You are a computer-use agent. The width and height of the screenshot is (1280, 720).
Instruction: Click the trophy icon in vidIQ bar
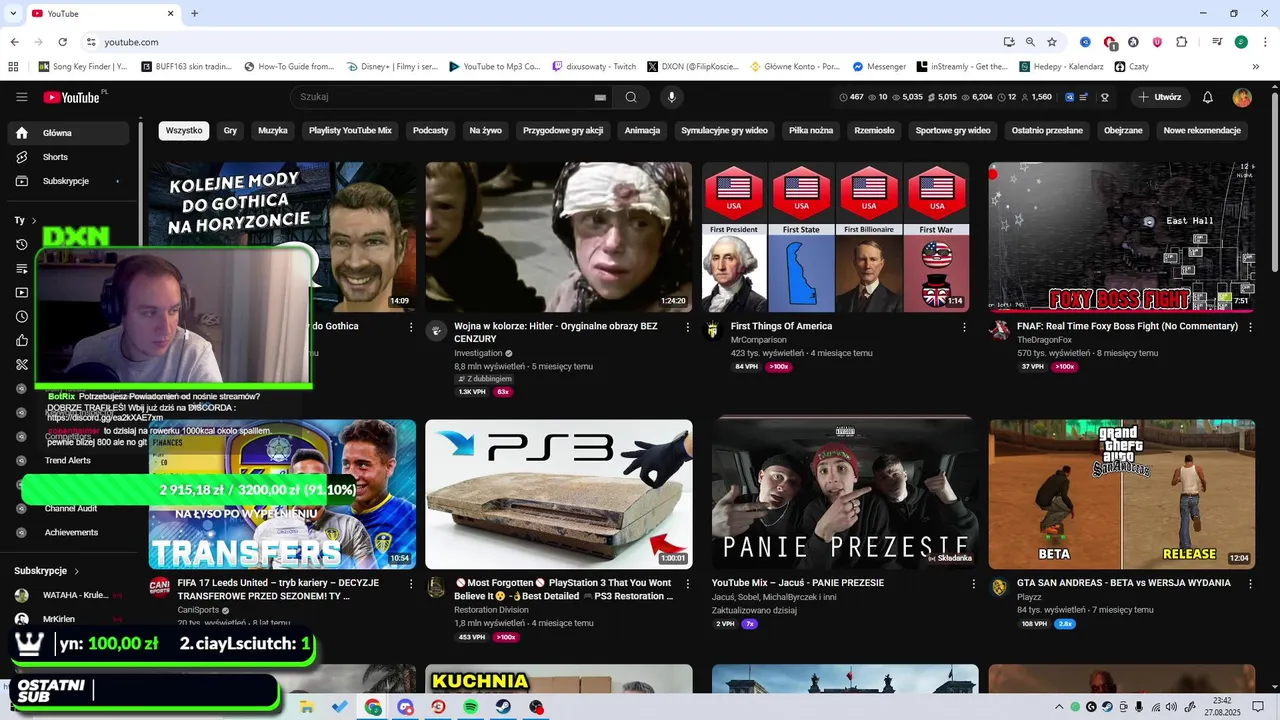(x=1105, y=97)
